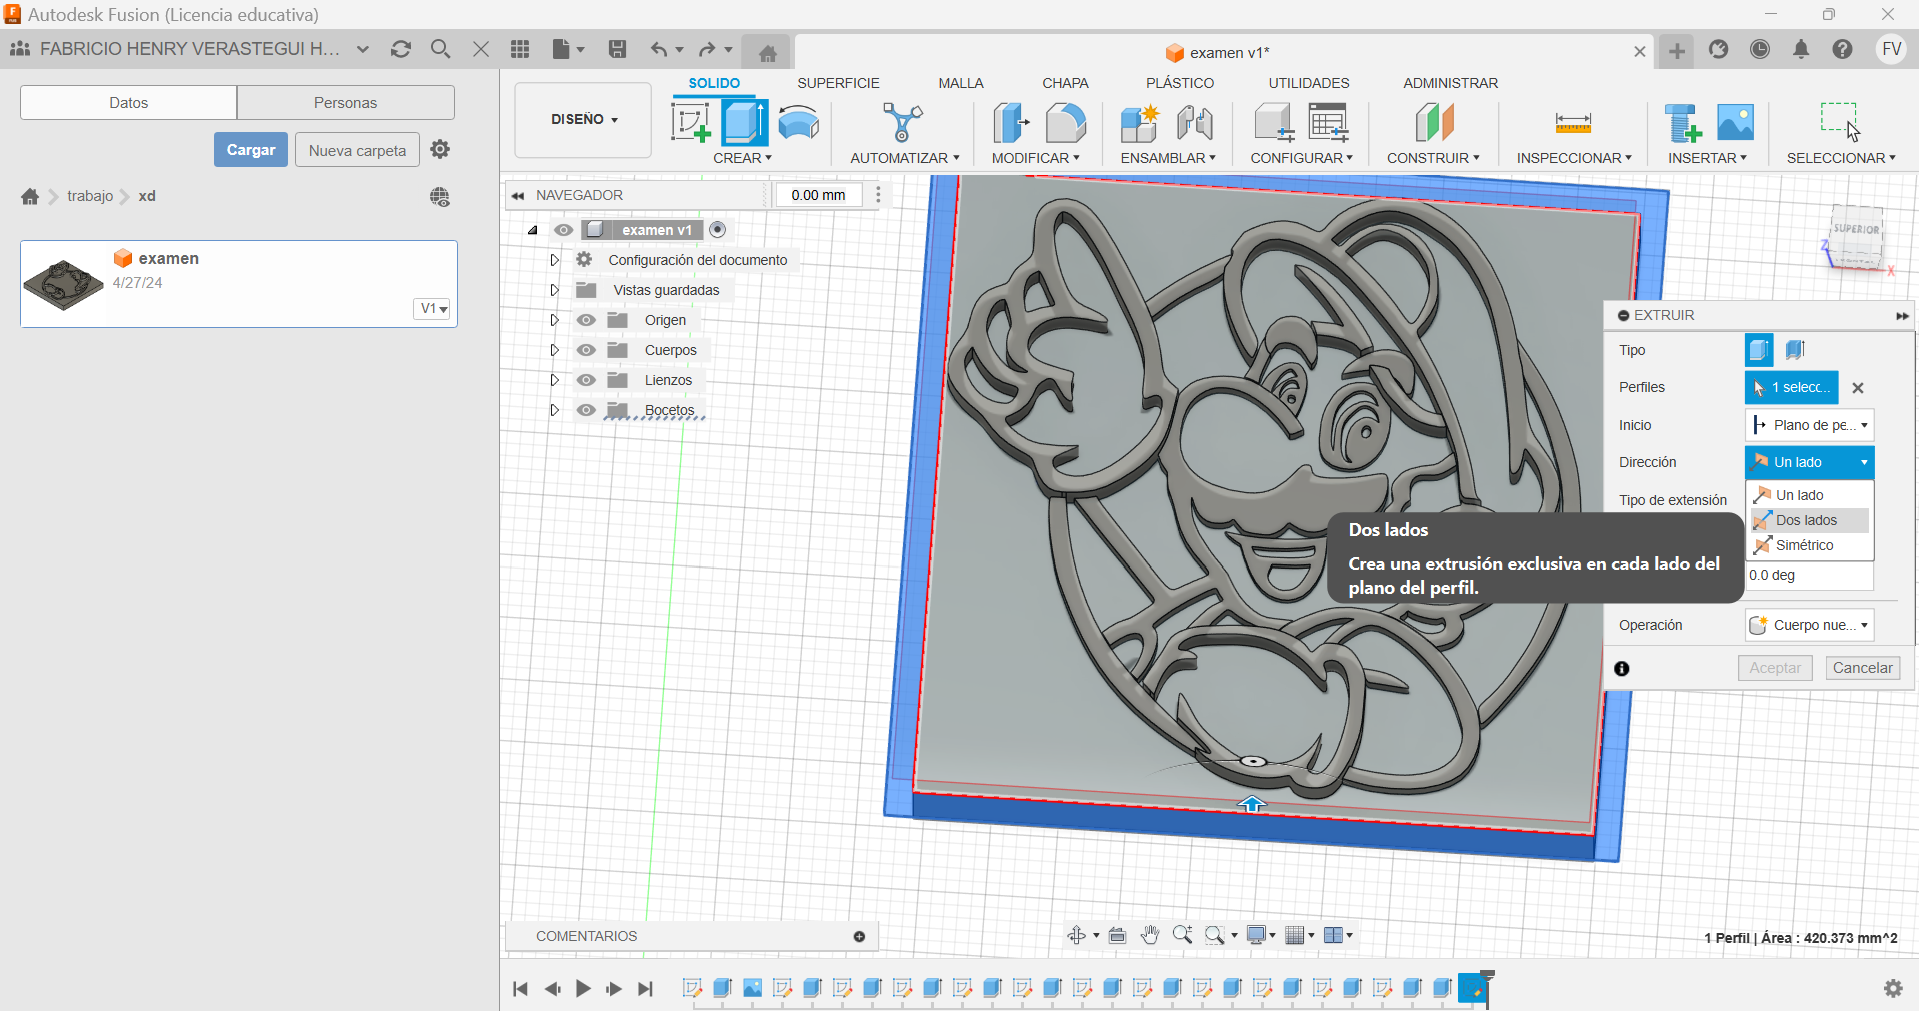Hide the Lienzos folder
The height and width of the screenshot is (1011, 1919).
586,380
